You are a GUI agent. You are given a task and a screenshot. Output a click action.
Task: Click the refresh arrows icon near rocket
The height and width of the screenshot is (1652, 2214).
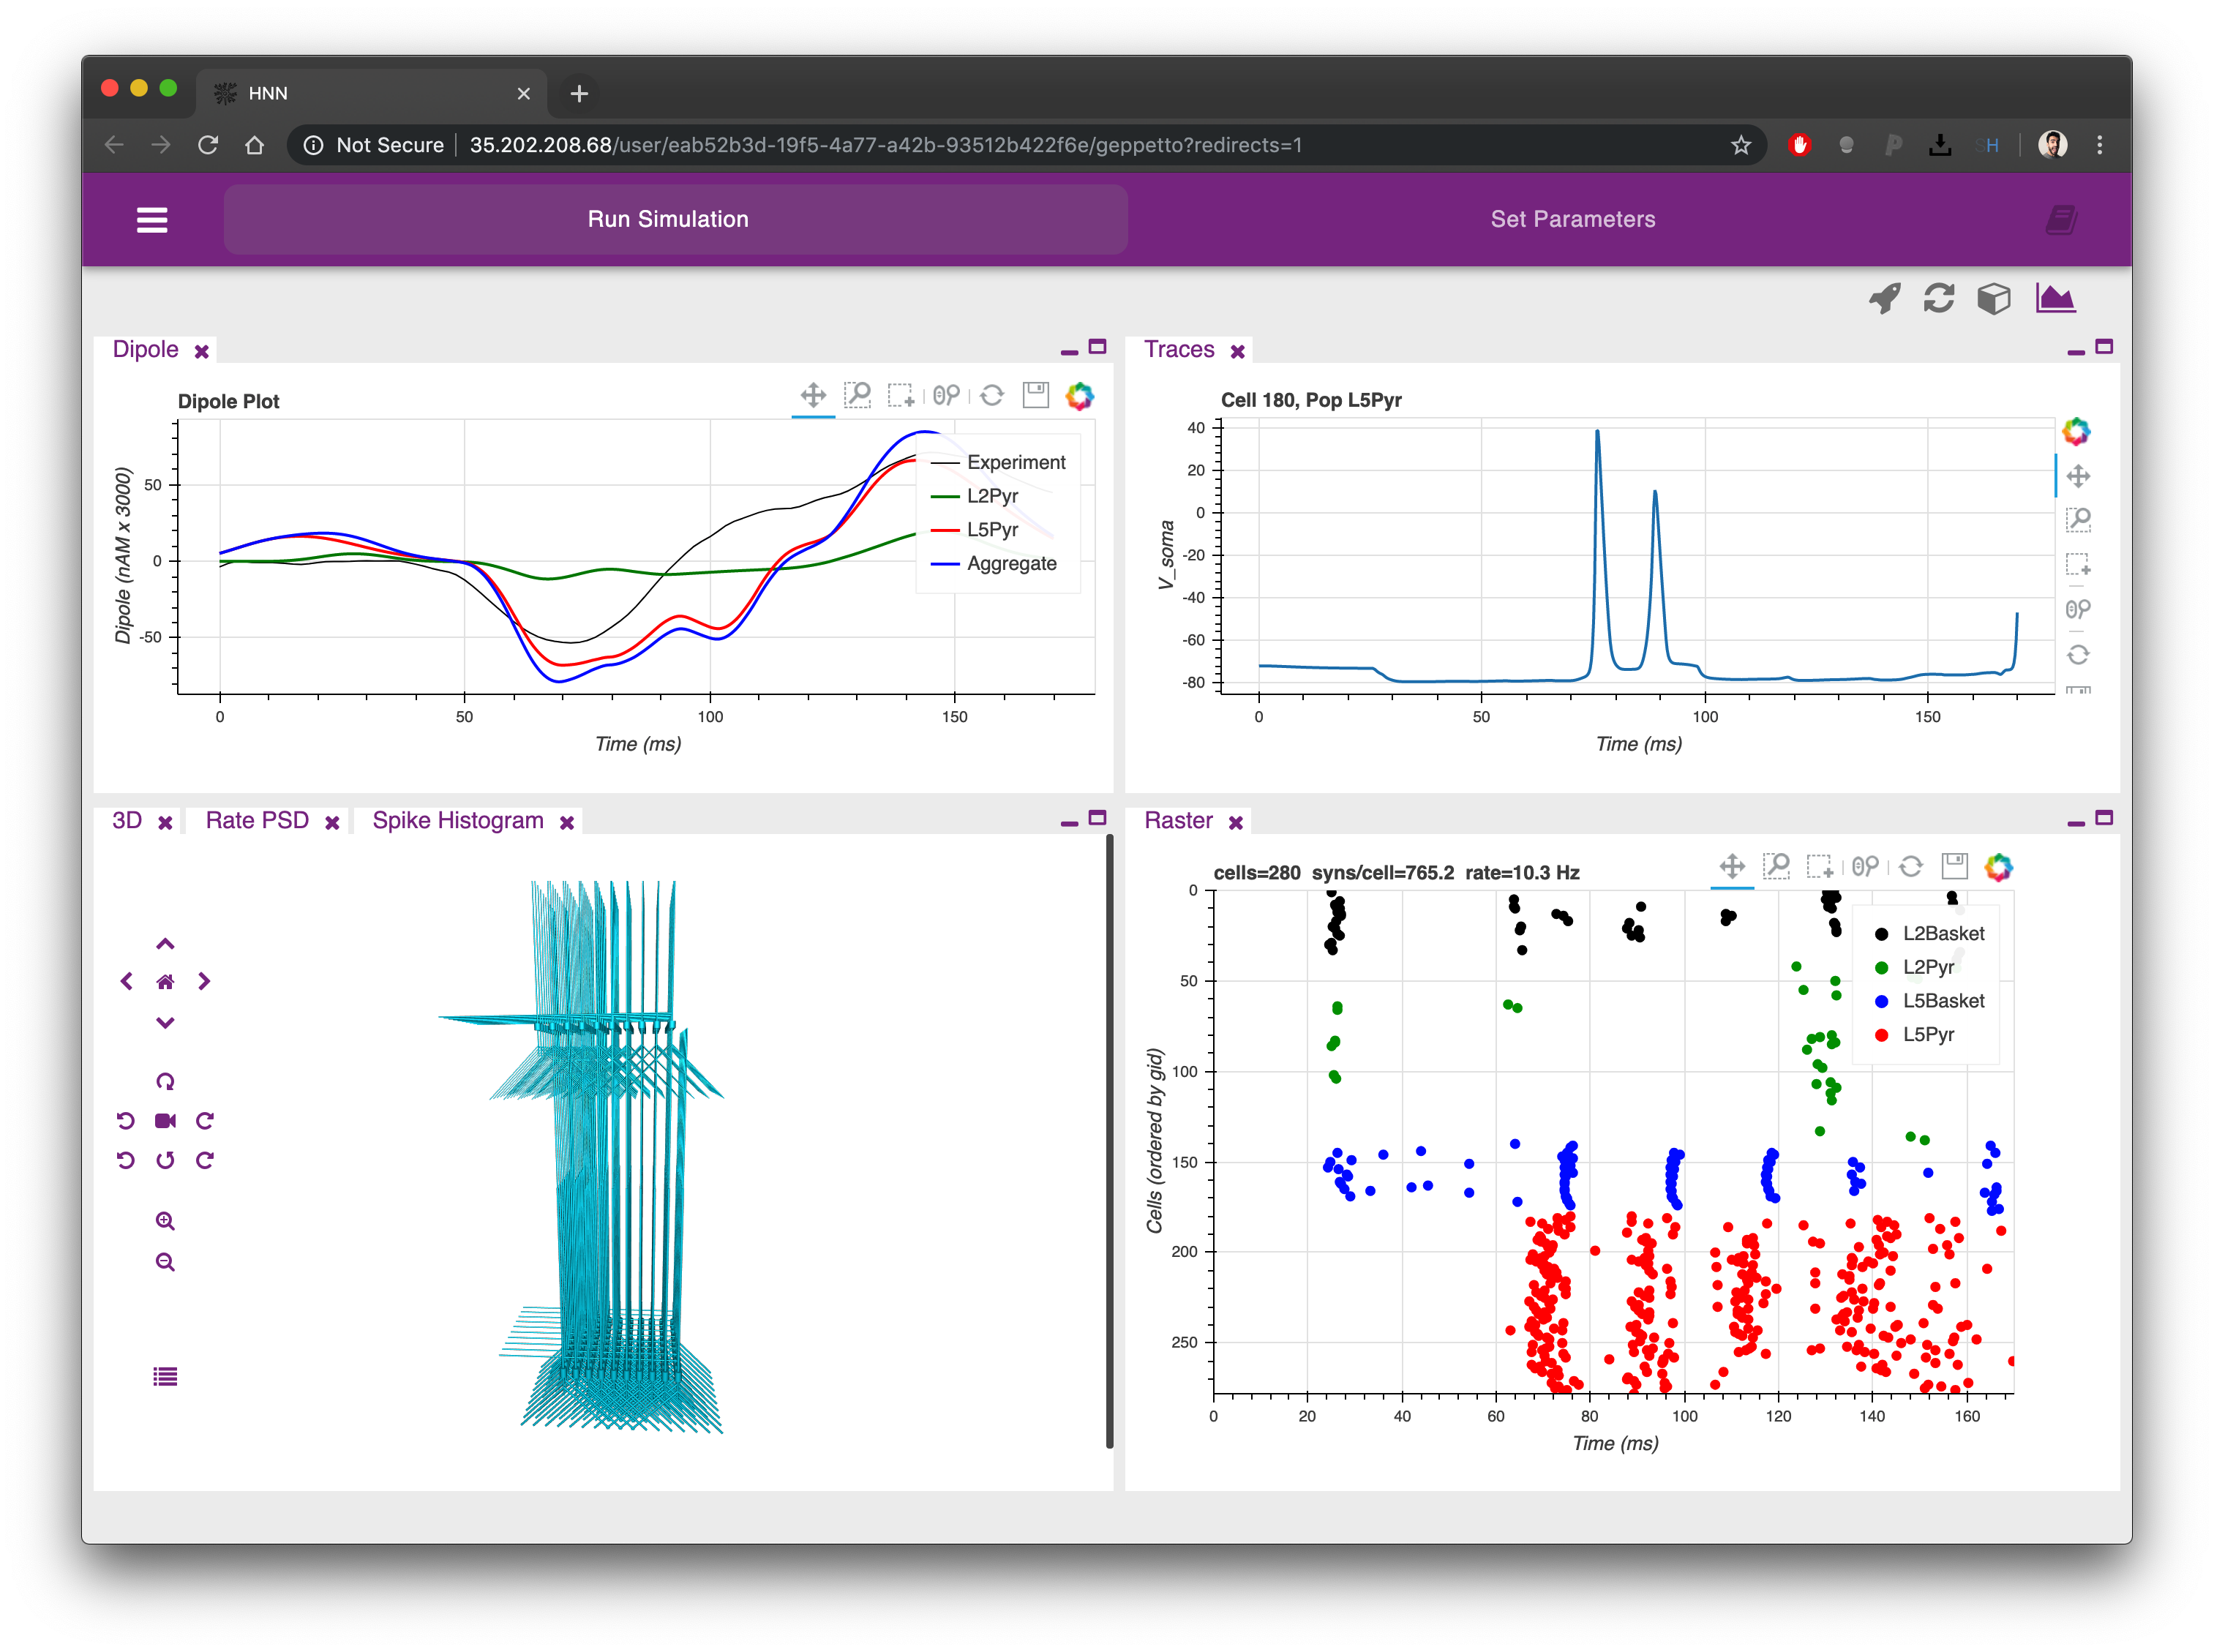(x=1939, y=298)
